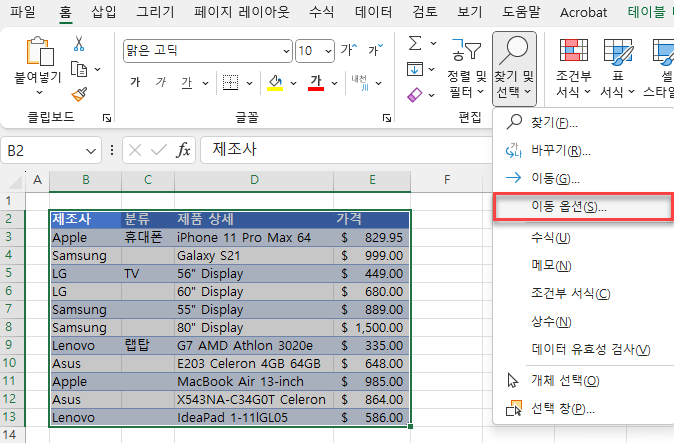The width and height of the screenshot is (674, 443).
Task: Open font name dropdown 맑은 고딕
Action: point(286,51)
